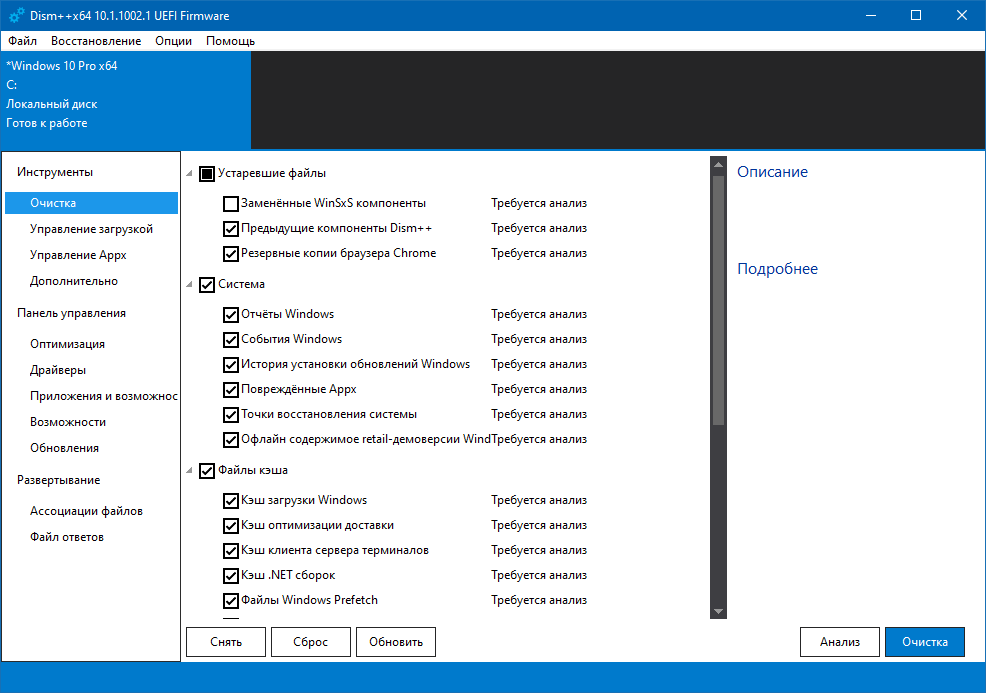Image resolution: width=986 pixels, height=693 pixels.
Task: Select the Windows 10 Pro x64 image tile
Action: [125, 95]
